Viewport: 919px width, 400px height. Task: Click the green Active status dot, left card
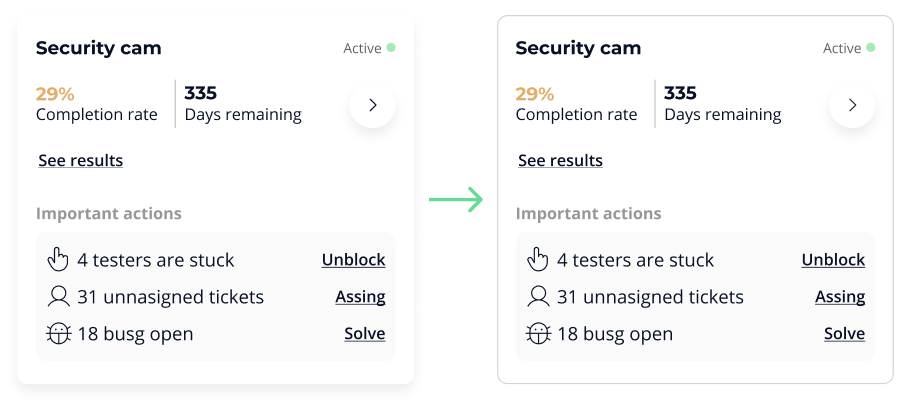point(391,48)
